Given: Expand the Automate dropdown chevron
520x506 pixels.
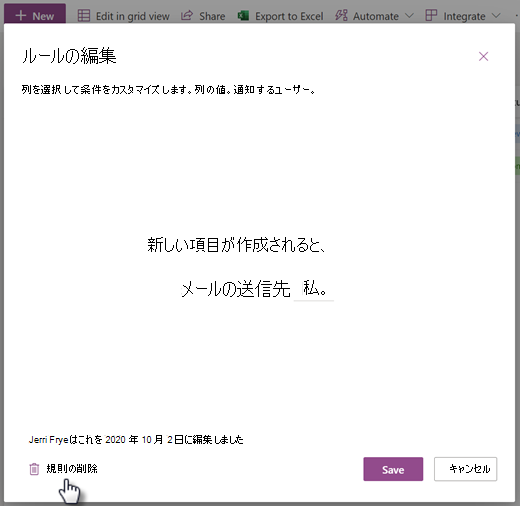Looking at the screenshot, I should click(x=409, y=16).
